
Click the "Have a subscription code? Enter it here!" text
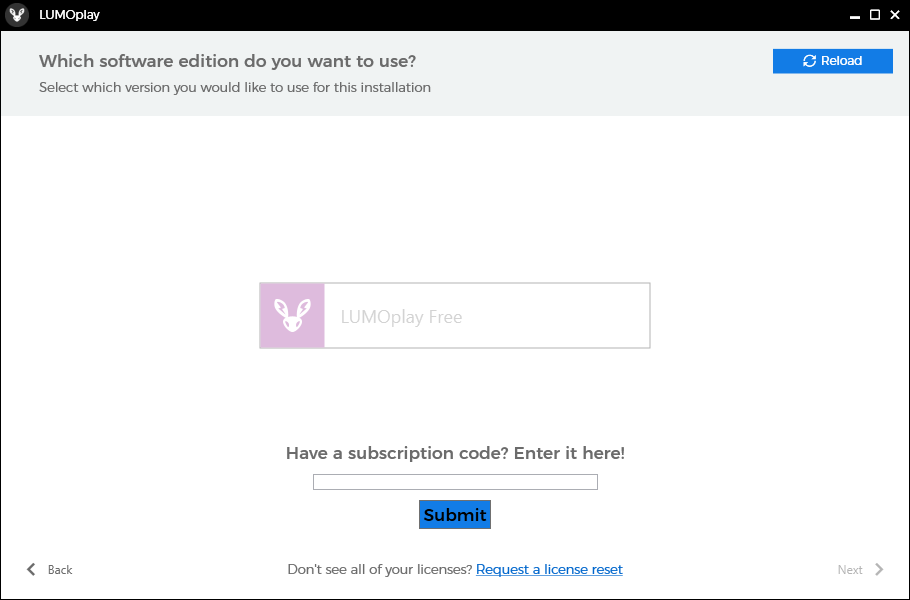pos(455,453)
